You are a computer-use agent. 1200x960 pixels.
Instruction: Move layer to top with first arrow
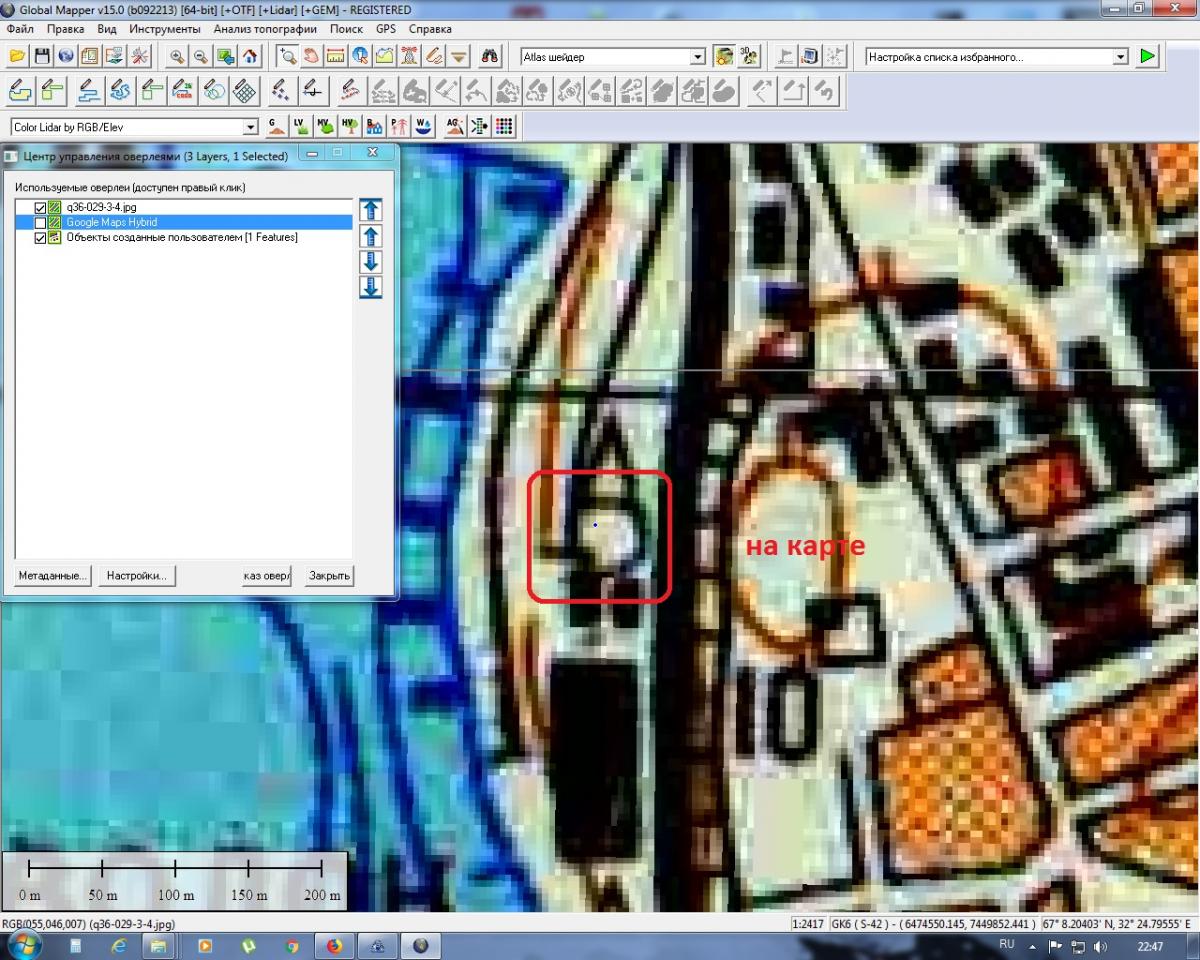(x=370, y=210)
